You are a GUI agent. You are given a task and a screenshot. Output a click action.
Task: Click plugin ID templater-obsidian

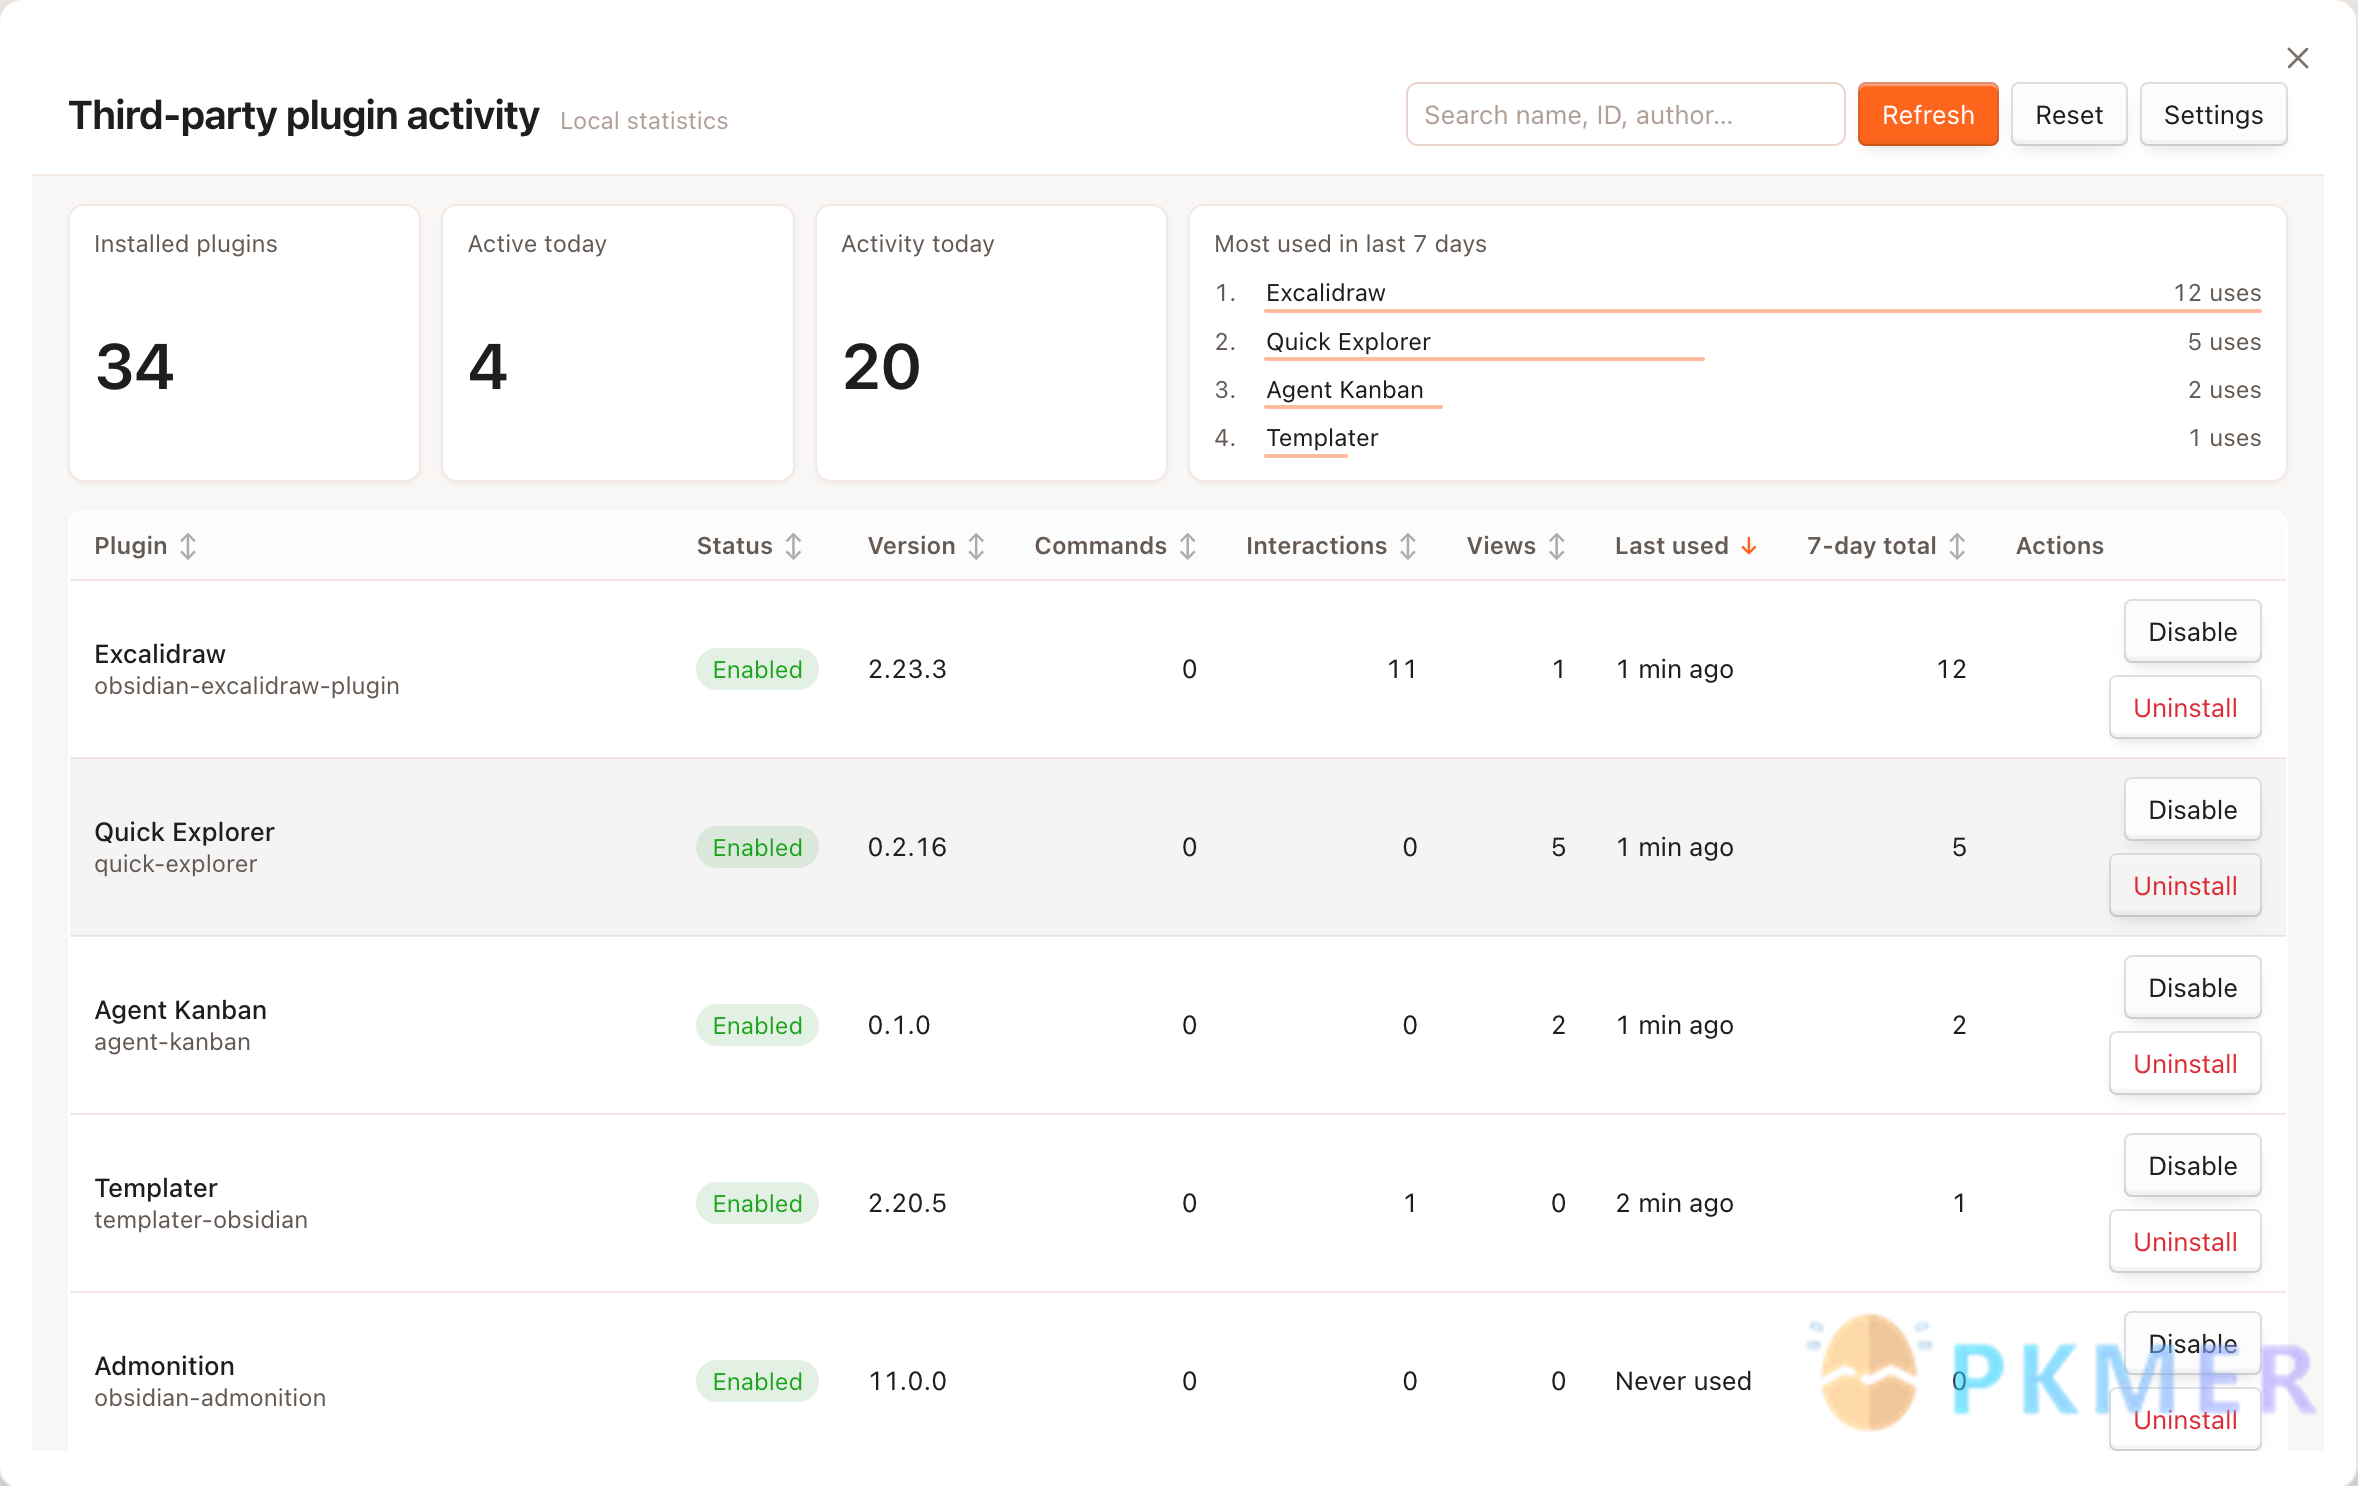coord(201,1220)
